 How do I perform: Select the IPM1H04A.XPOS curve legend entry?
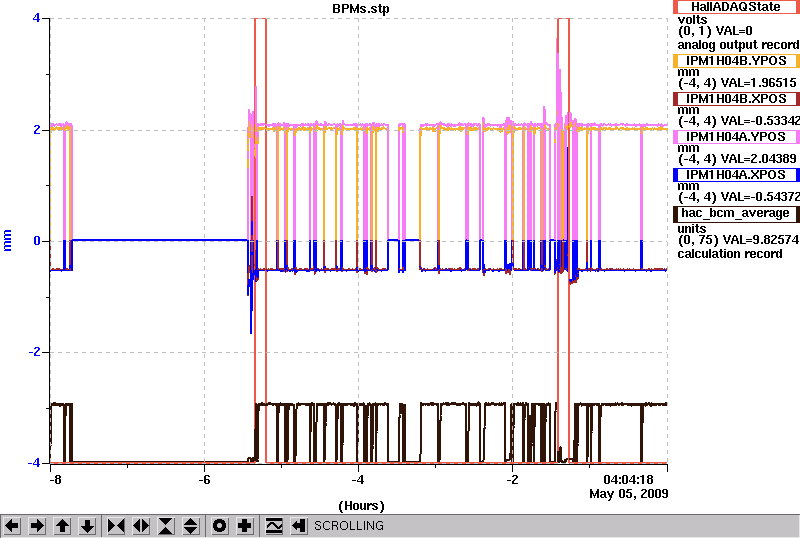click(x=736, y=175)
